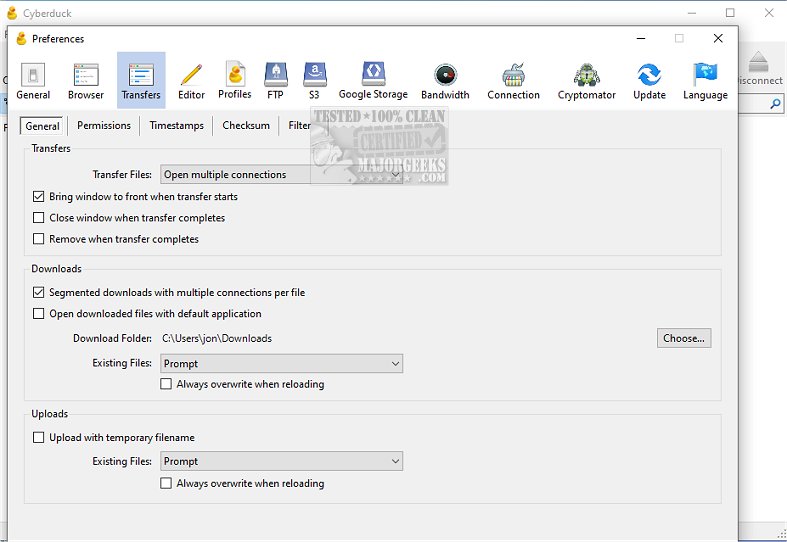Enable Remove when transfer completes

[39, 238]
